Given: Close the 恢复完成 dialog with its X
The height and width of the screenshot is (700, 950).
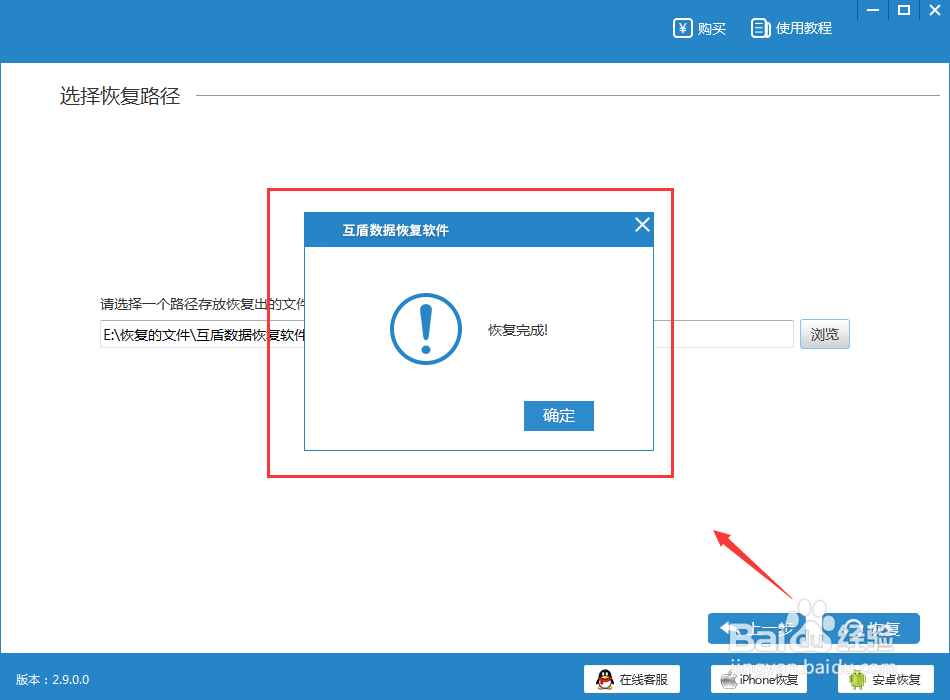Looking at the screenshot, I should tap(641, 224).
